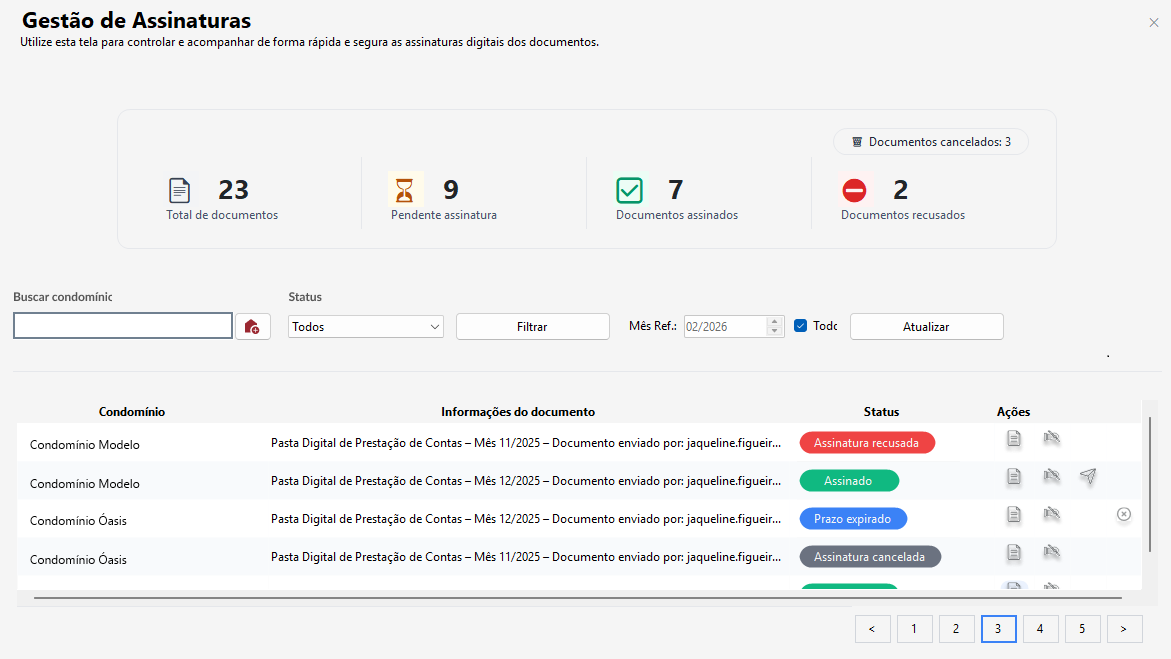
Task: Click document info text in the Assinatura recusada row
Action: point(526,443)
